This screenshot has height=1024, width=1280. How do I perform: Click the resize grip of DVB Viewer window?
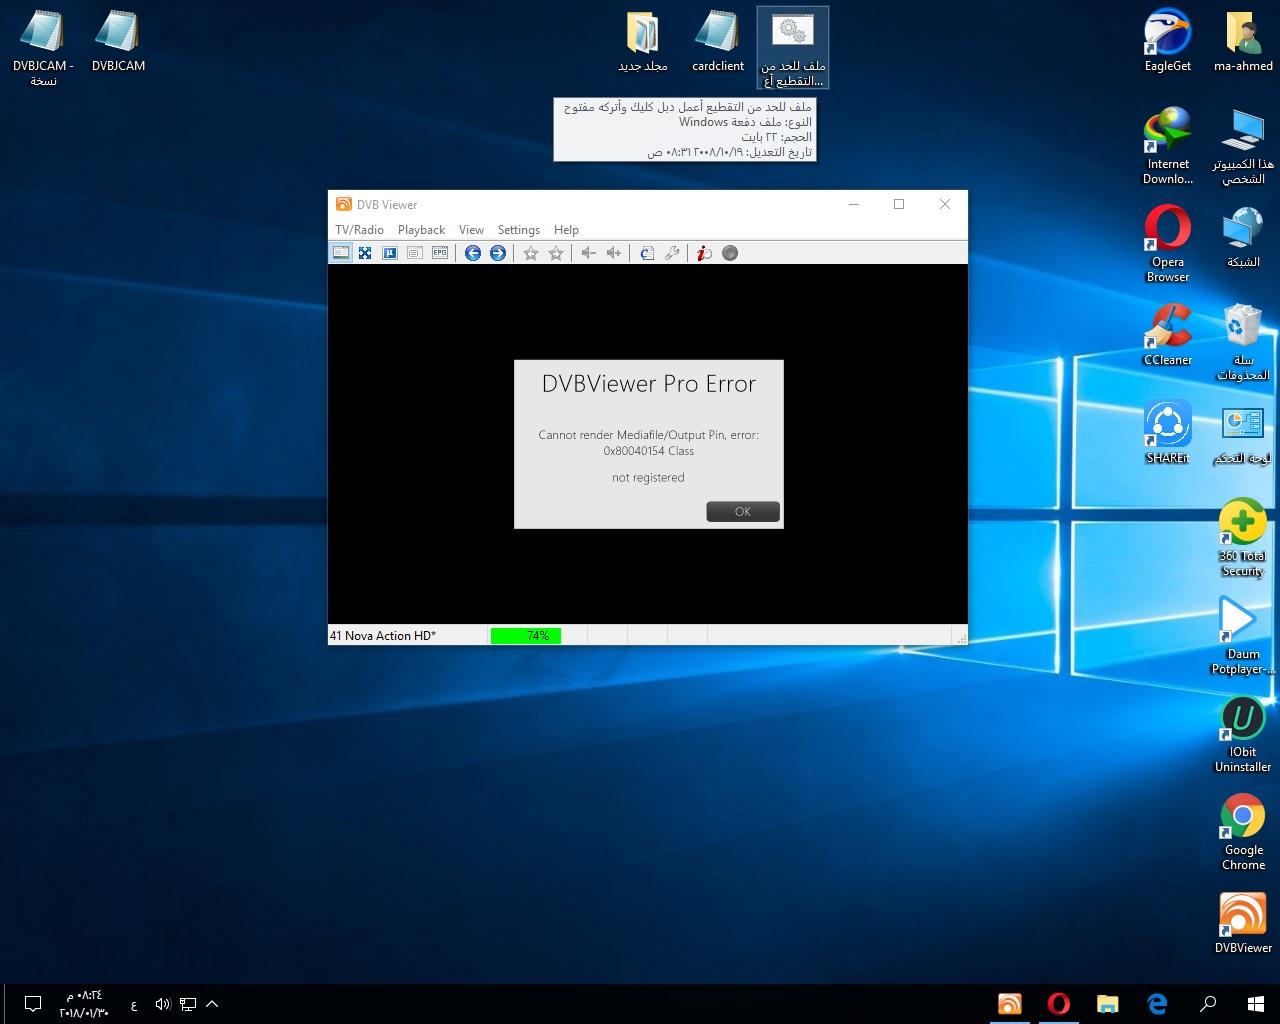(961, 638)
